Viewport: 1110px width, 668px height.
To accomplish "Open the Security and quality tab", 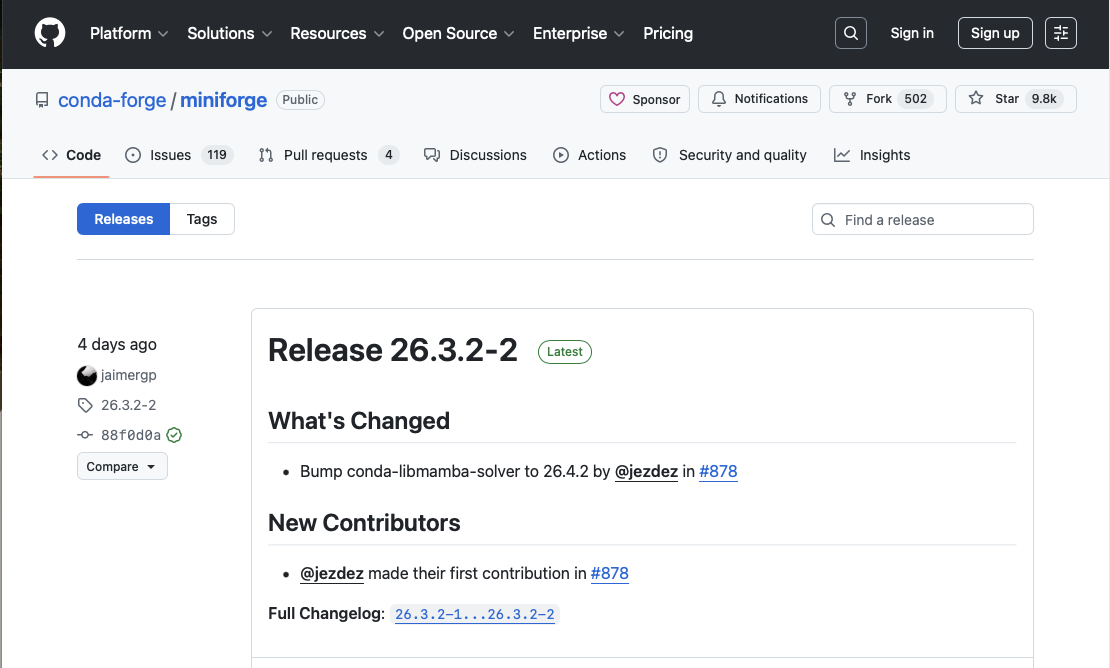I will (x=729, y=155).
